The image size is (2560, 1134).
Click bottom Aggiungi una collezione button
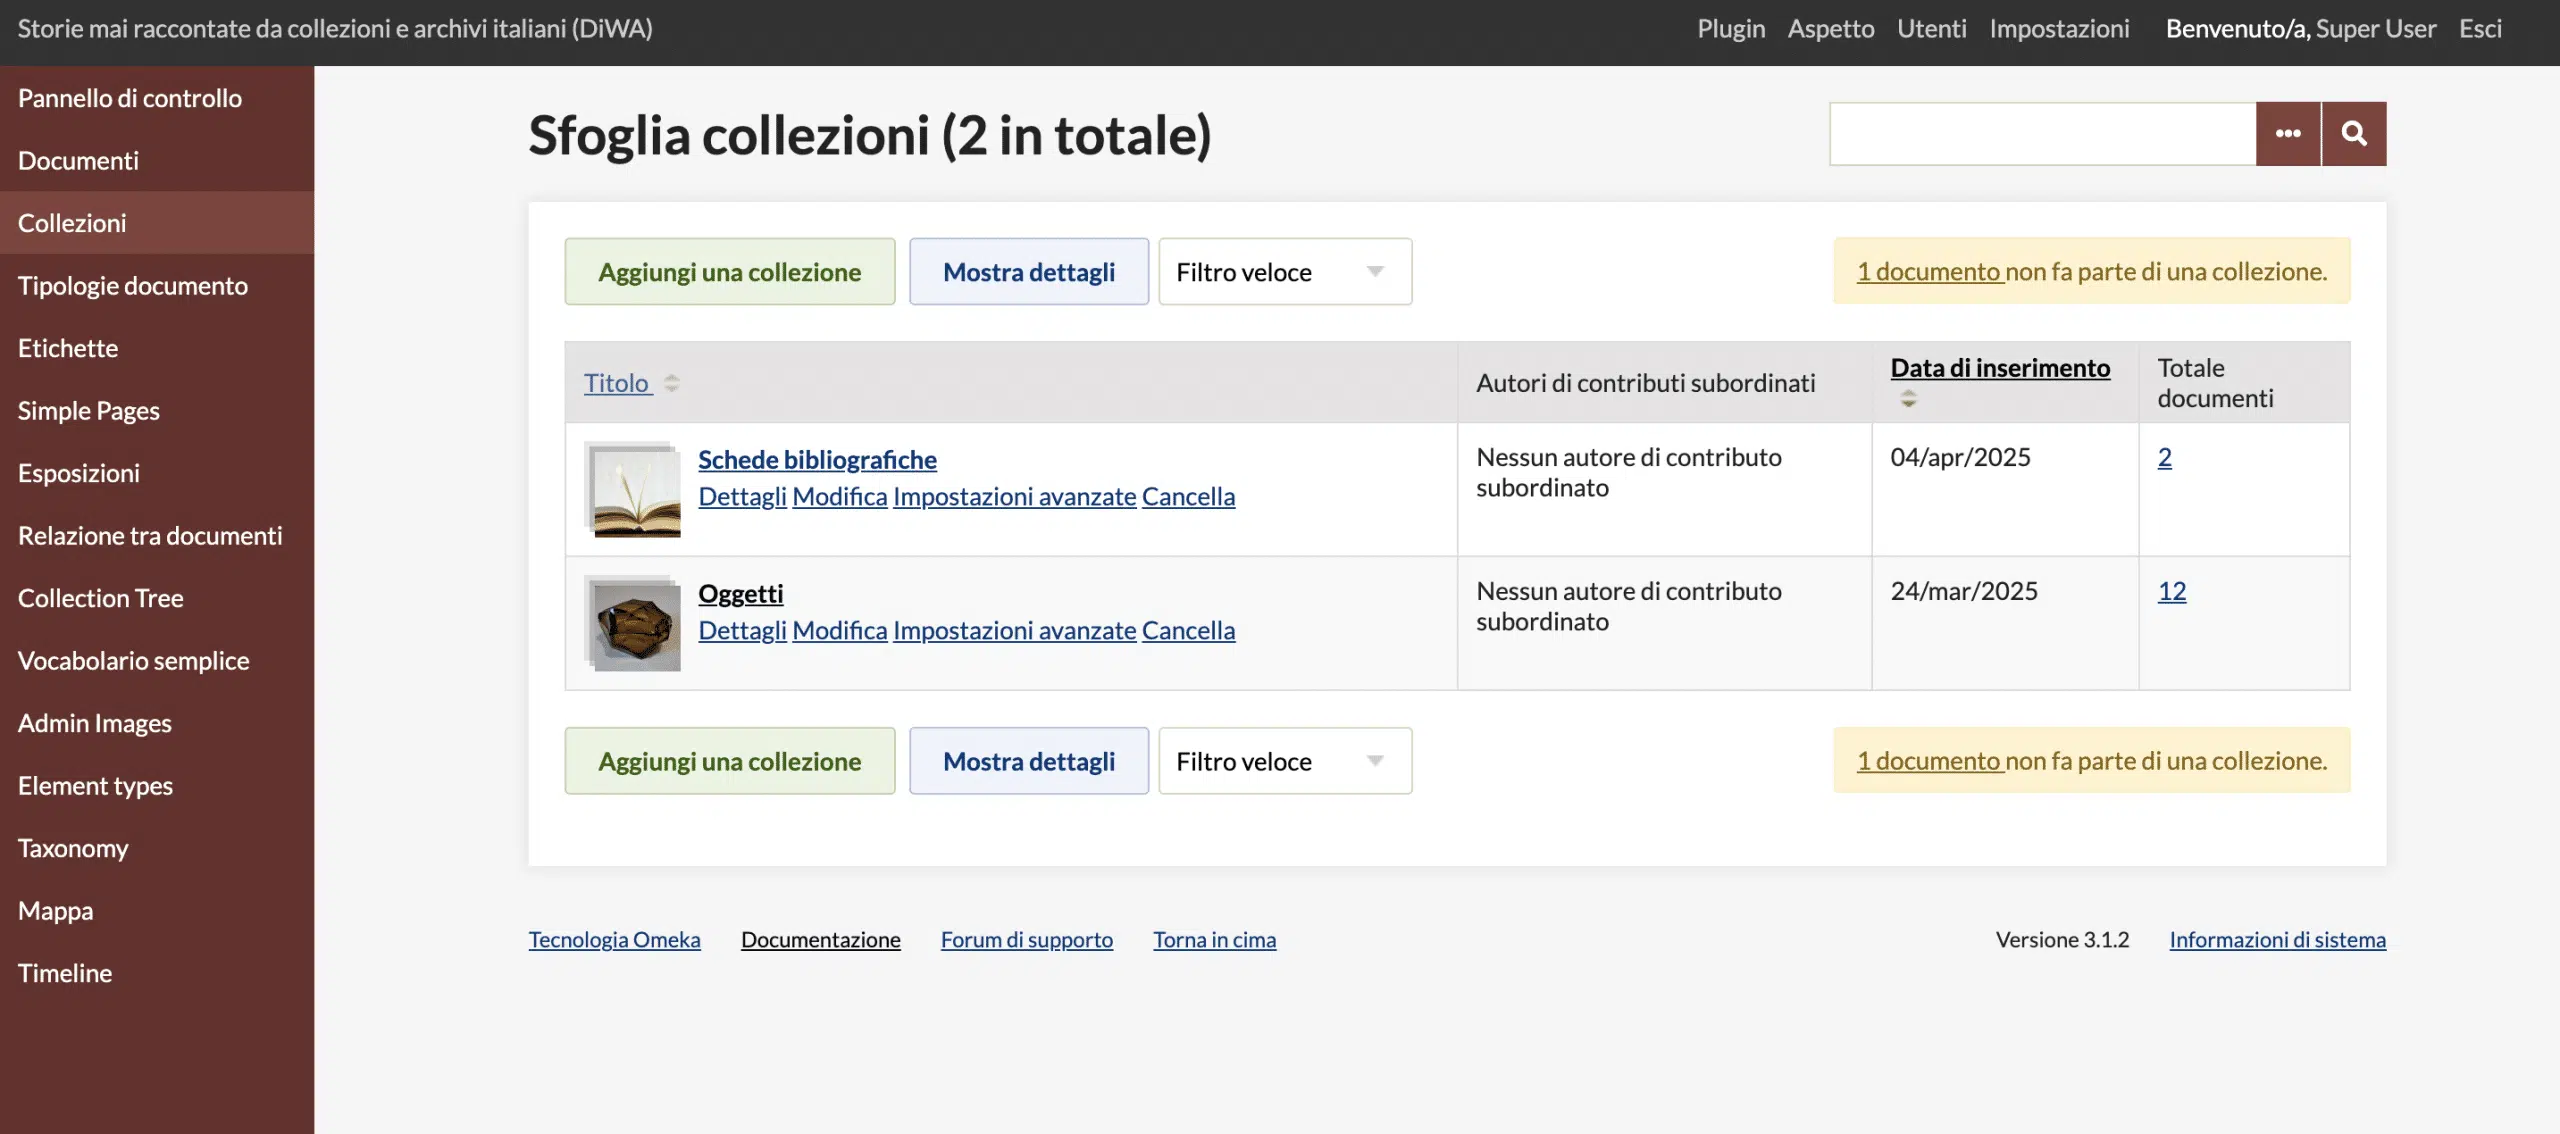[730, 761]
